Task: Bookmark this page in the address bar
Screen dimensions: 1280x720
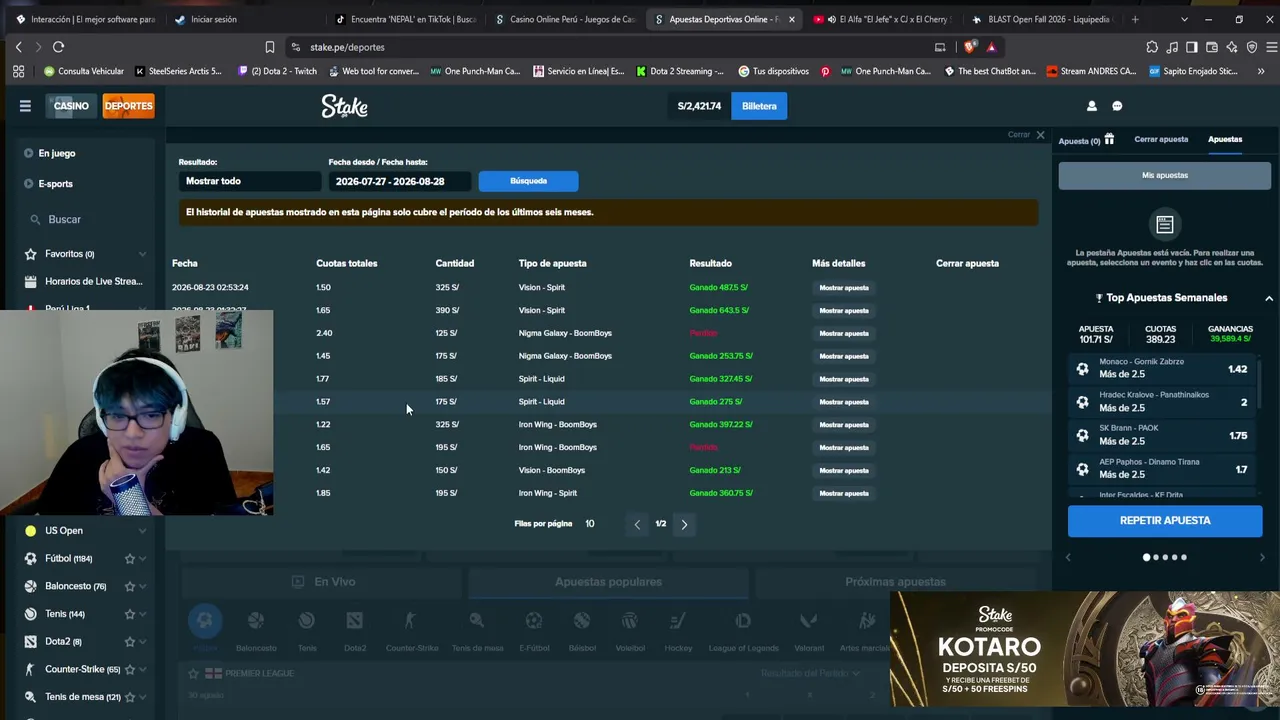Action: click(270, 47)
